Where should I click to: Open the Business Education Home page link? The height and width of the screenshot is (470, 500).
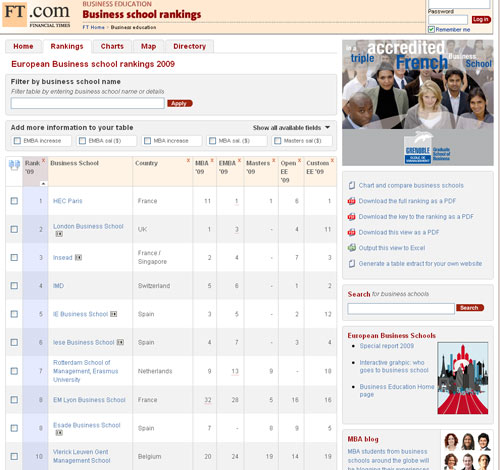pyautogui.click(x=397, y=391)
